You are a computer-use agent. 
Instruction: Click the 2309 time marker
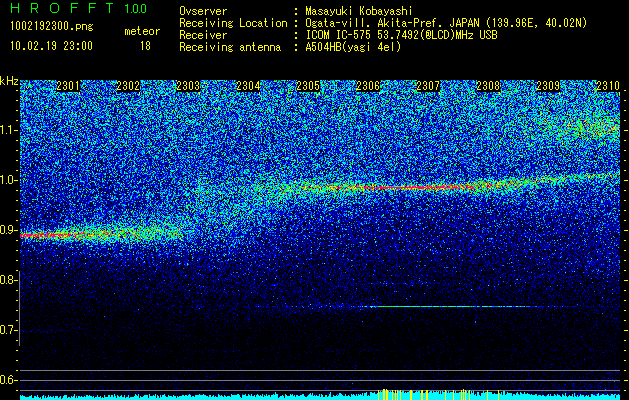click(x=548, y=86)
